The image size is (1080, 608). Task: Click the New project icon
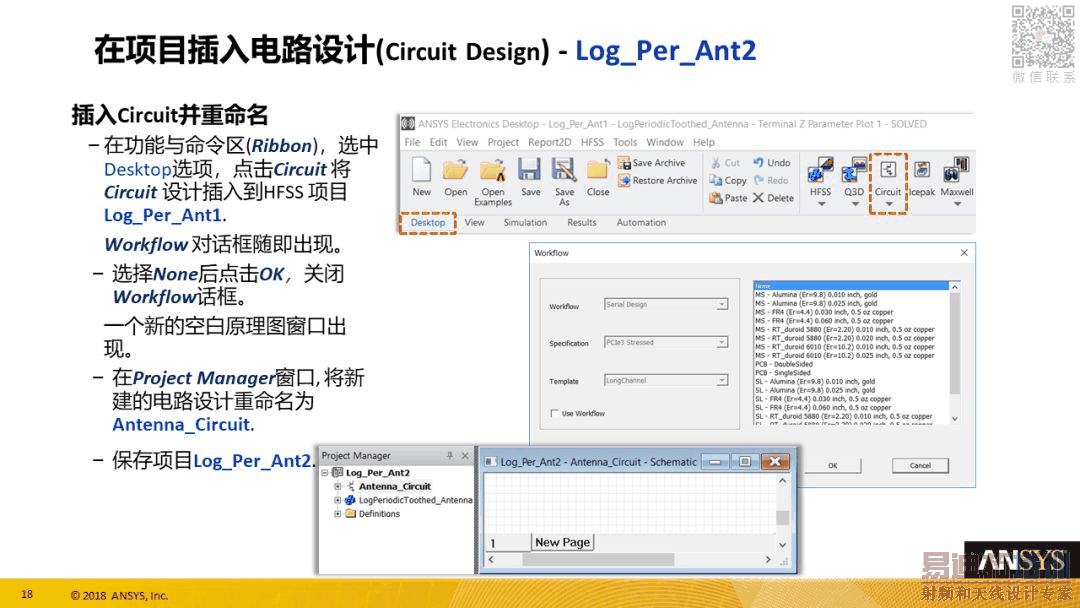422,169
